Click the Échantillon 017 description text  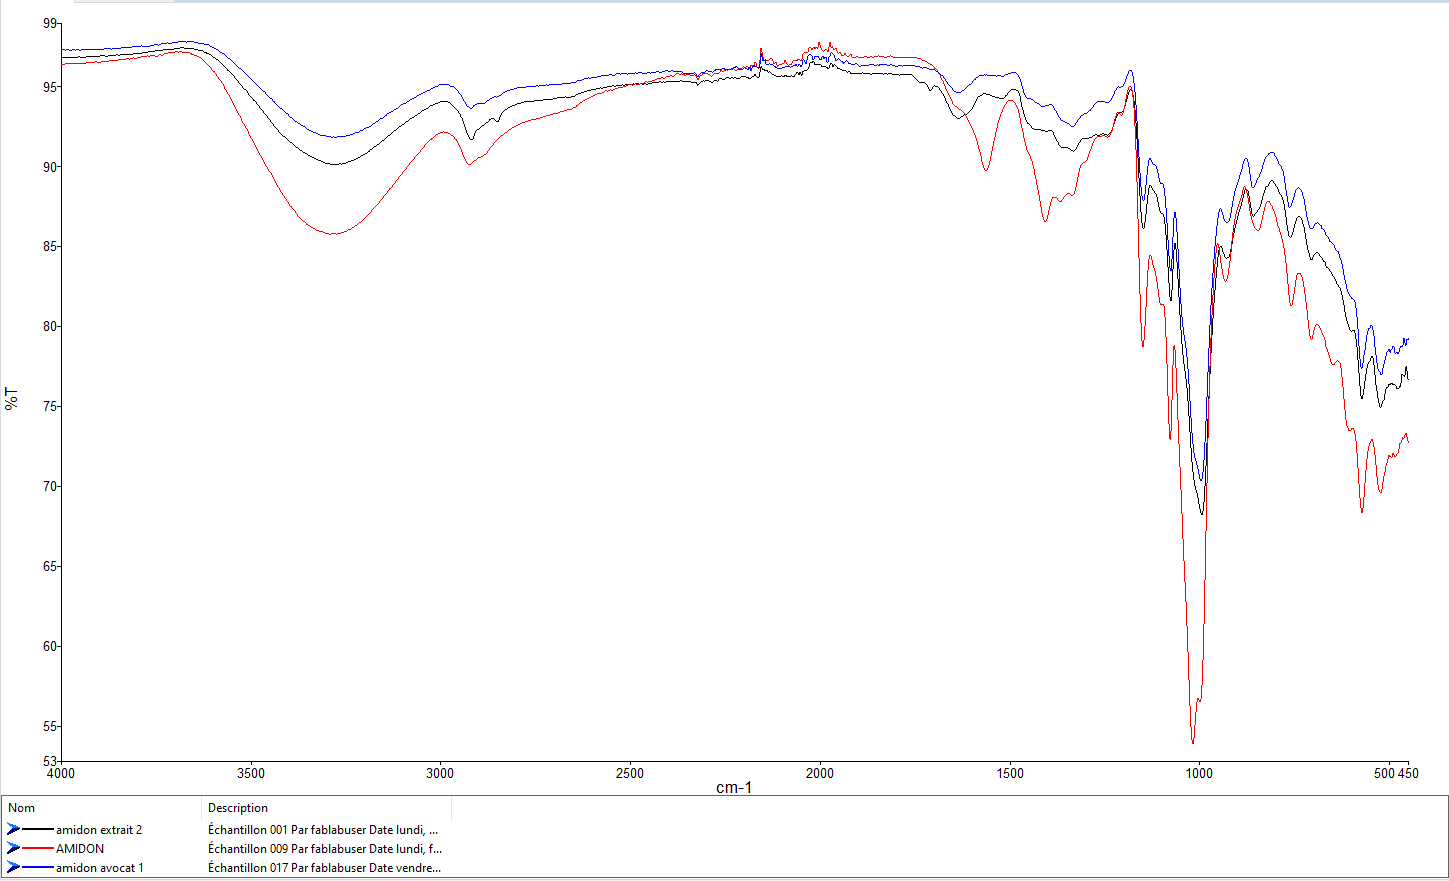click(x=323, y=868)
